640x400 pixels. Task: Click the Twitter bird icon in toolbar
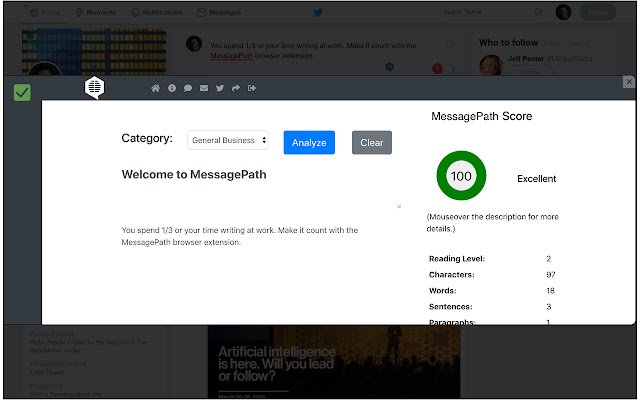tap(220, 88)
